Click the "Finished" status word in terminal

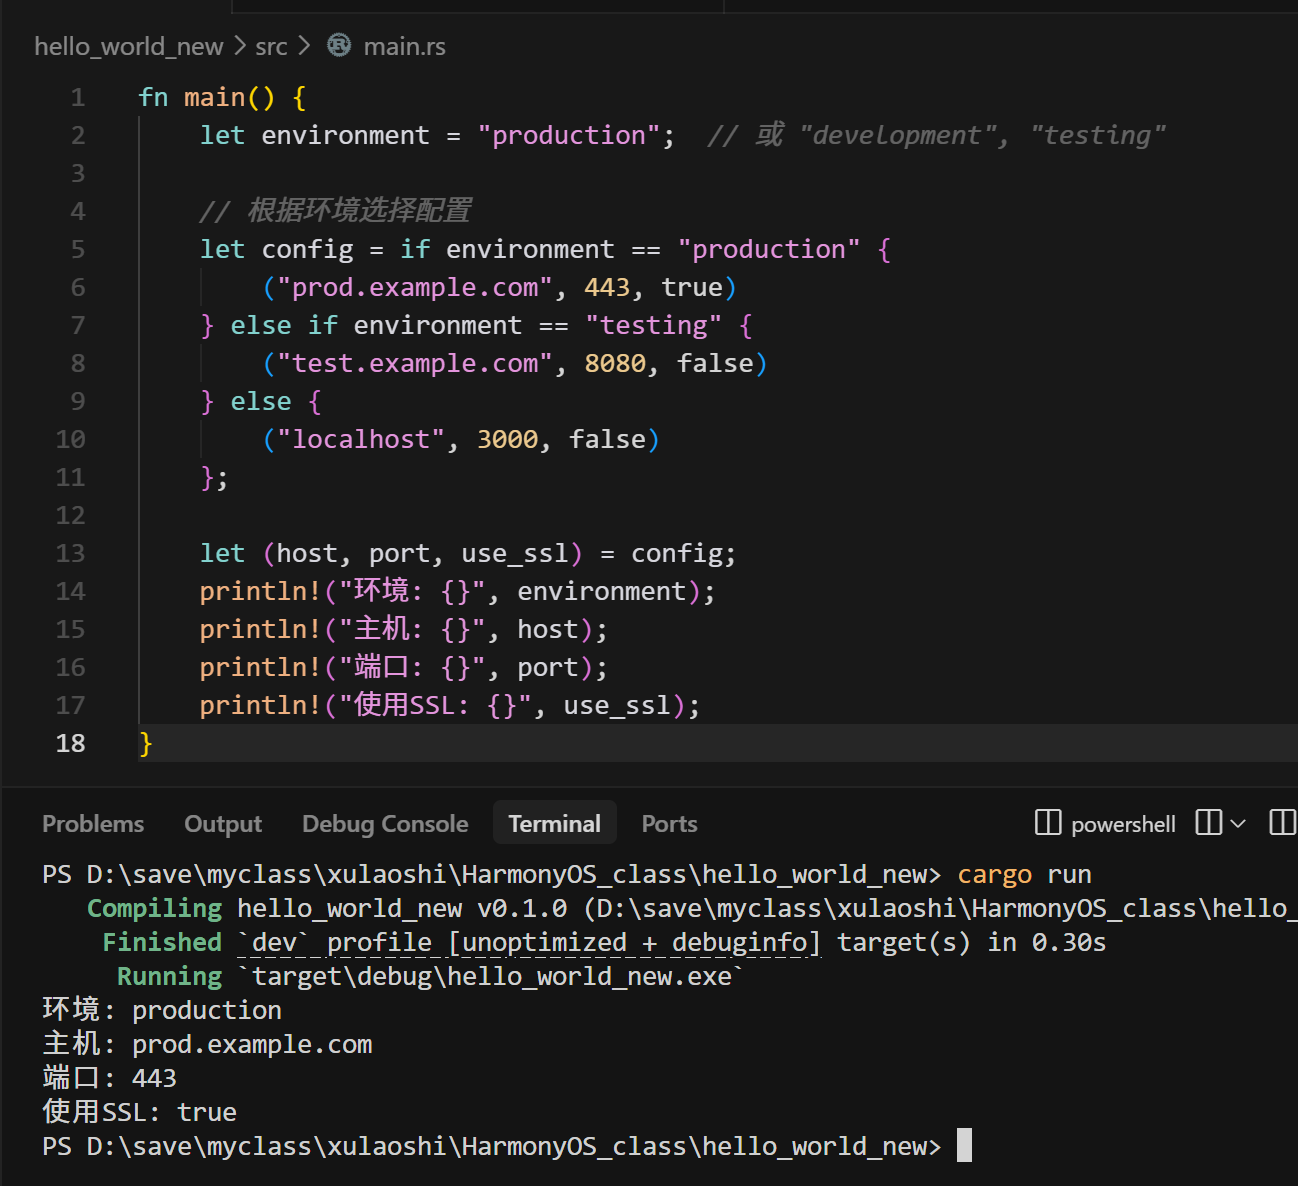coord(162,943)
